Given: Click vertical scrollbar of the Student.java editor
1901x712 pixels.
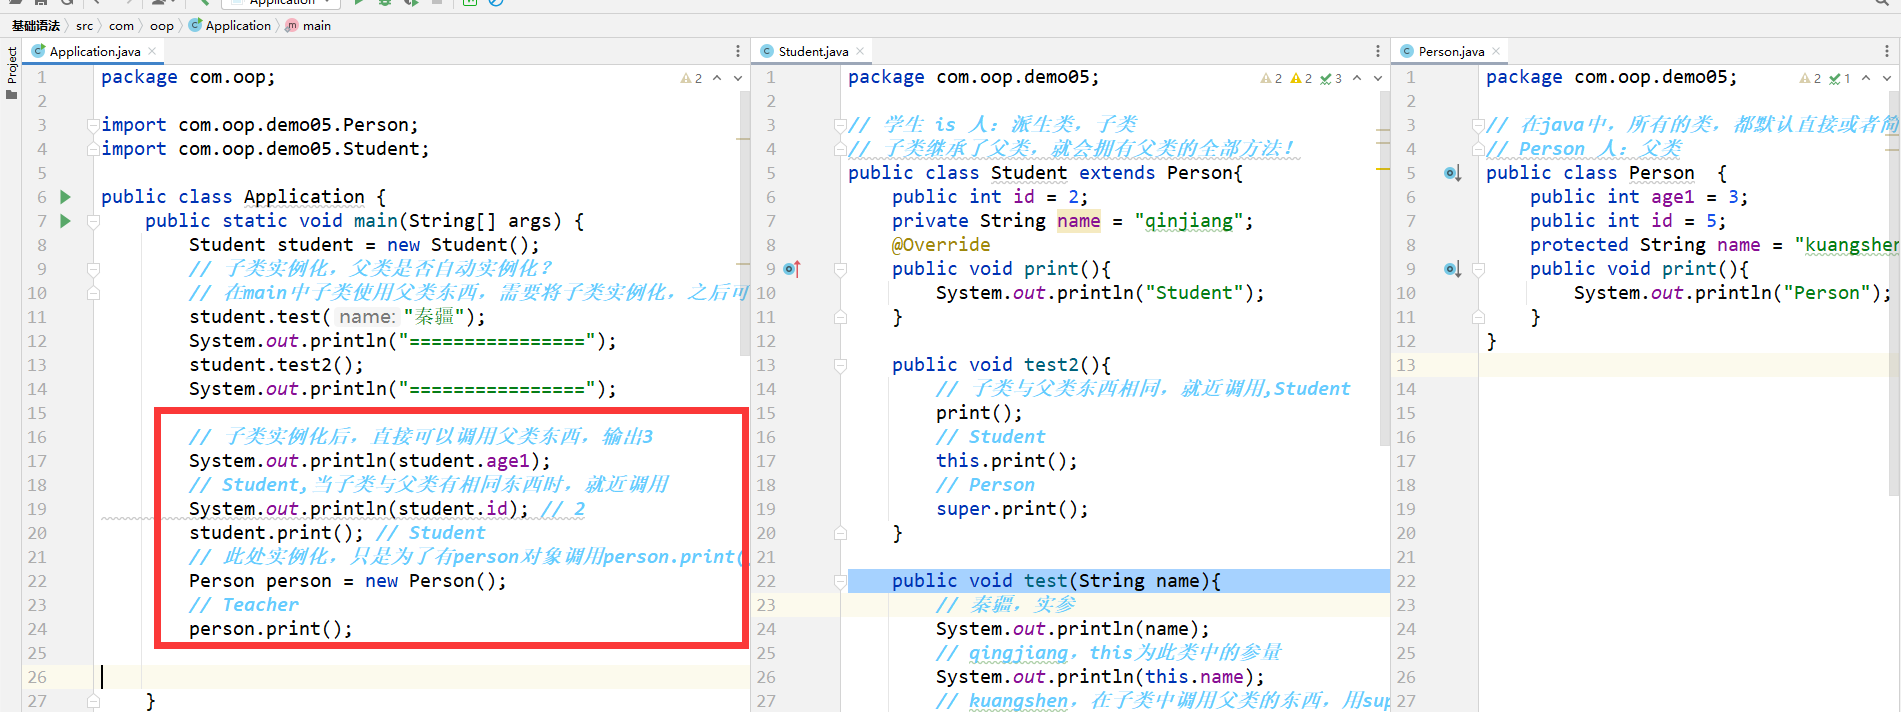Looking at the screenshot, I should click(1384, 268).
